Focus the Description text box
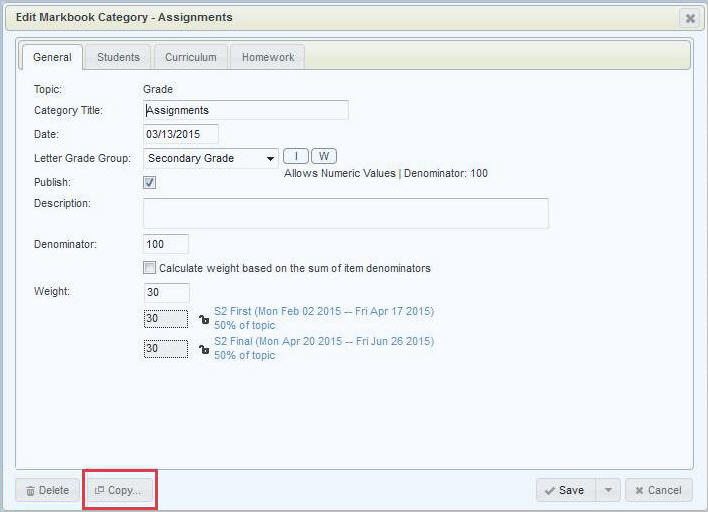 click(x=346, y=213)
